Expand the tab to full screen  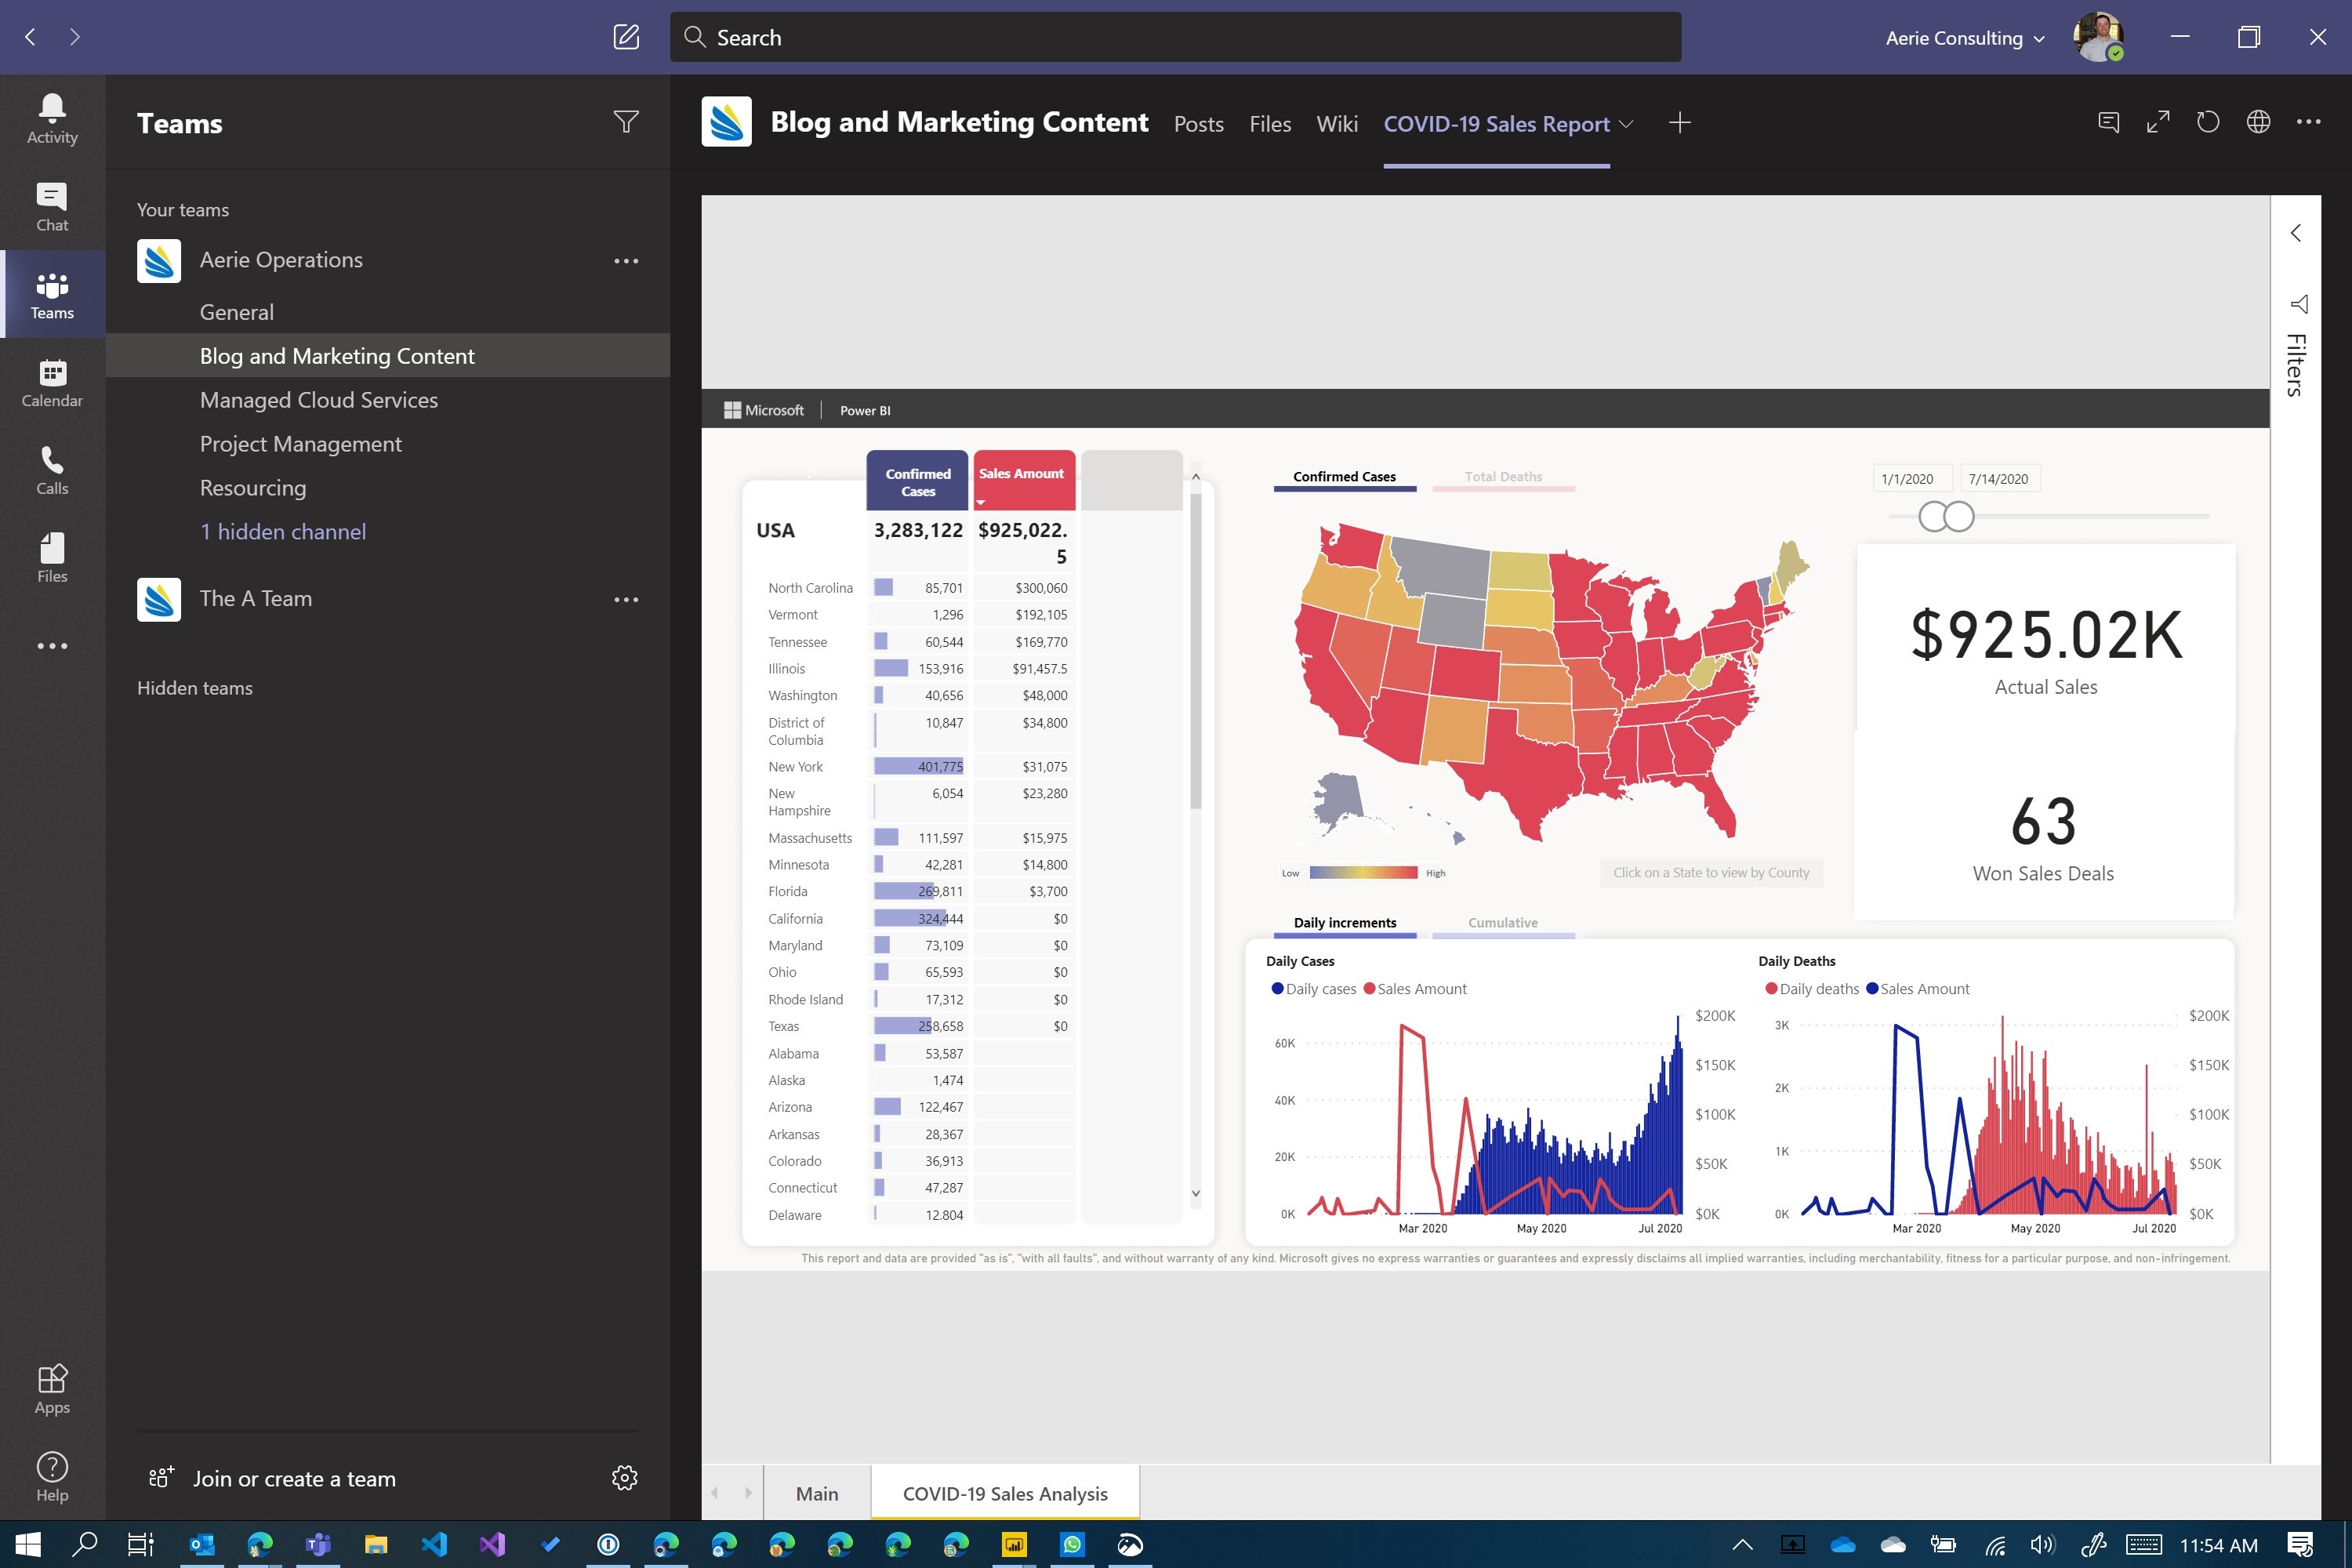click(2159, 122)
